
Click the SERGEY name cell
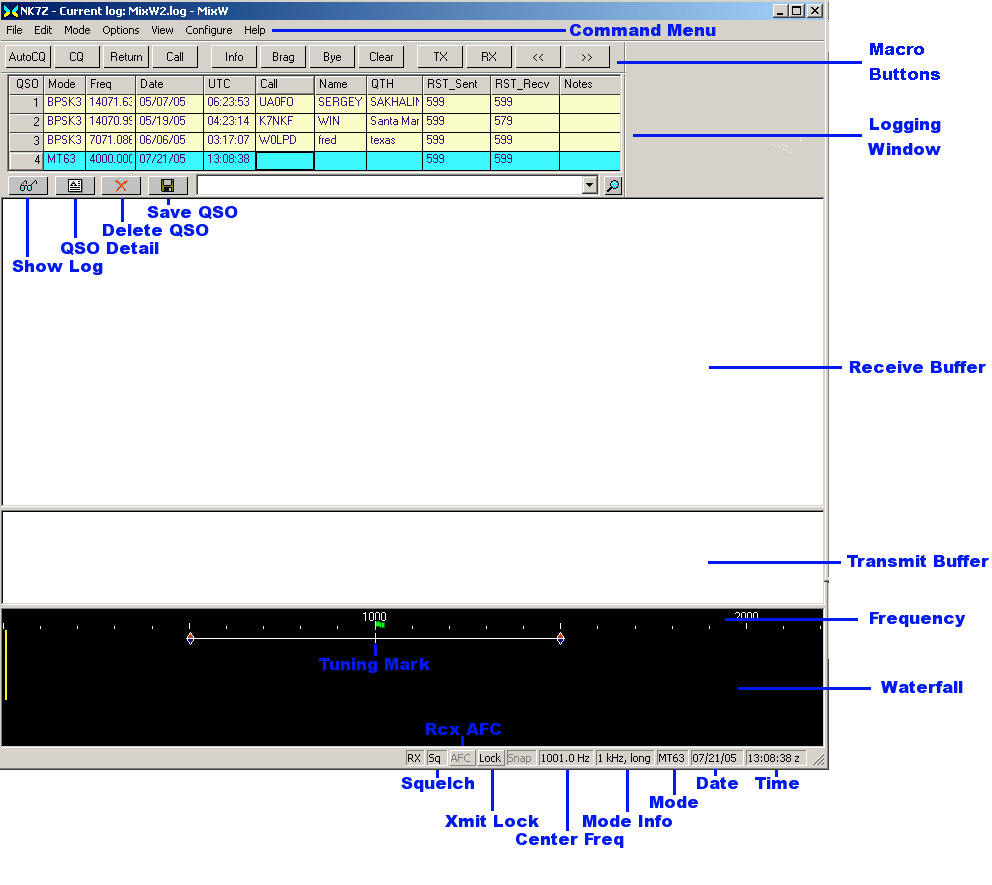click(x=340, y=102)
